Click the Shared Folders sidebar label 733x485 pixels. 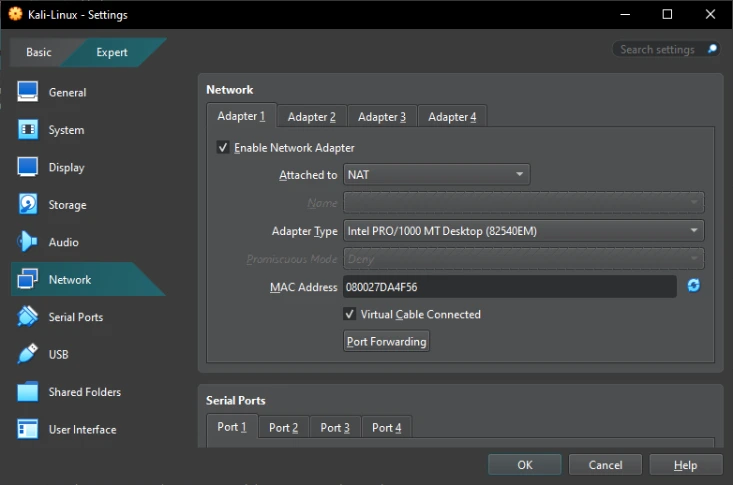(x=85, y=392)
